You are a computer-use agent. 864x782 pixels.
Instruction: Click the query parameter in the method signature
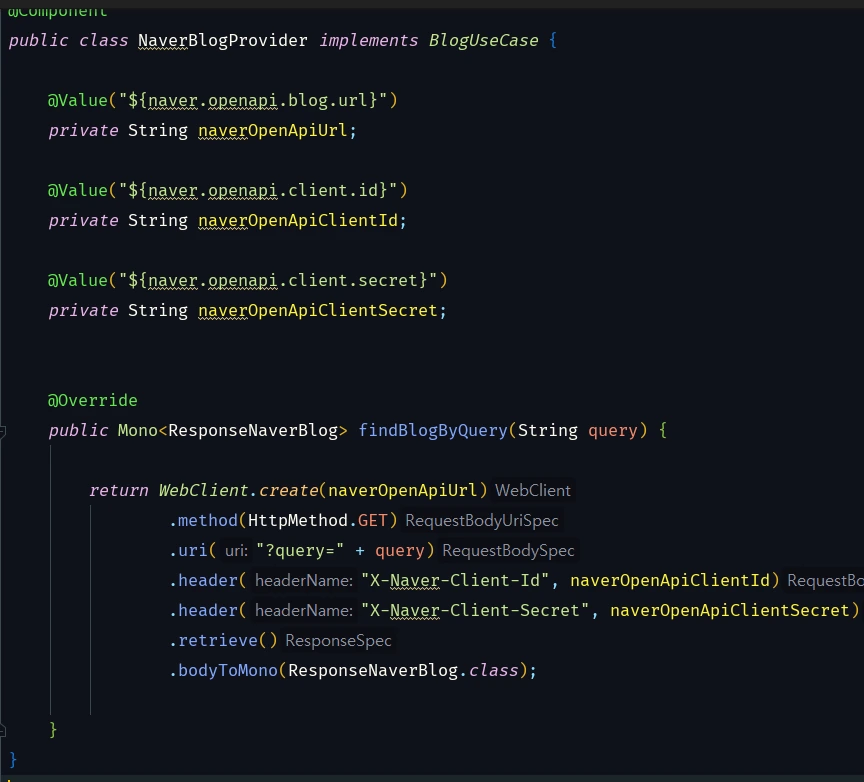pos(613,430)
